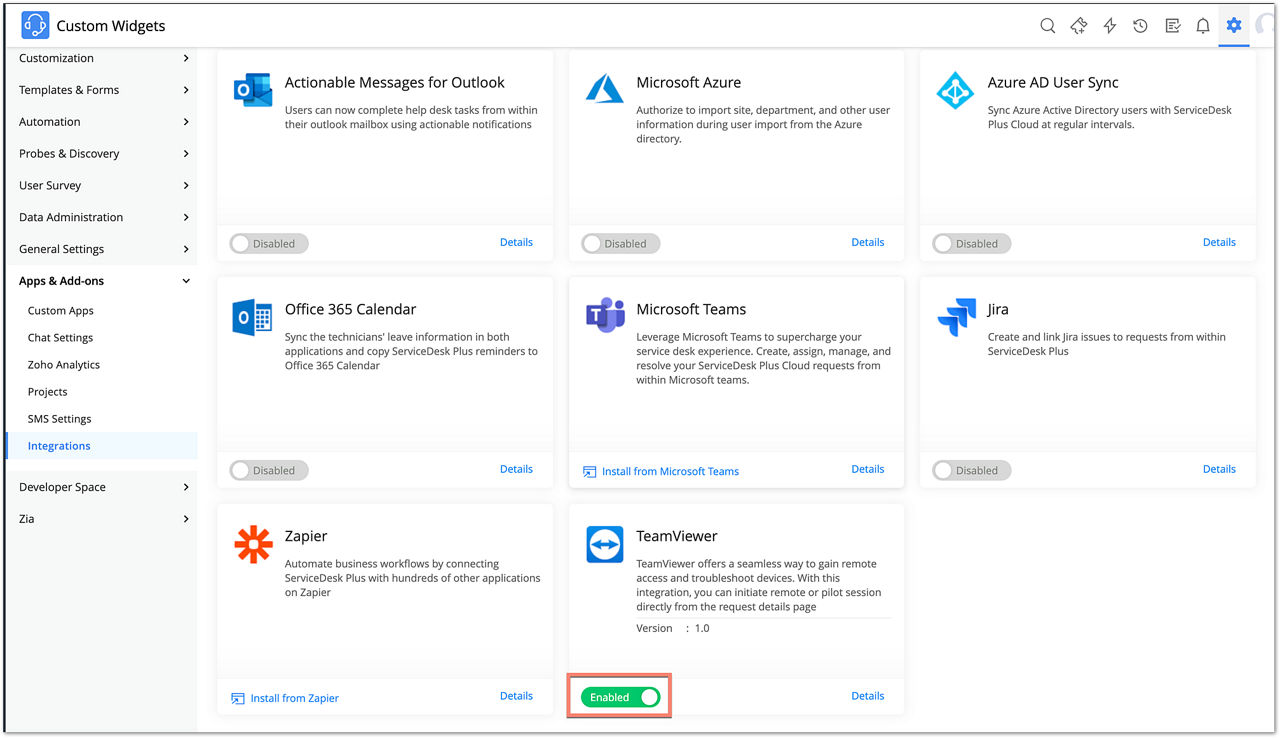Open Details for Office 365 Calendar

point(516,469)
